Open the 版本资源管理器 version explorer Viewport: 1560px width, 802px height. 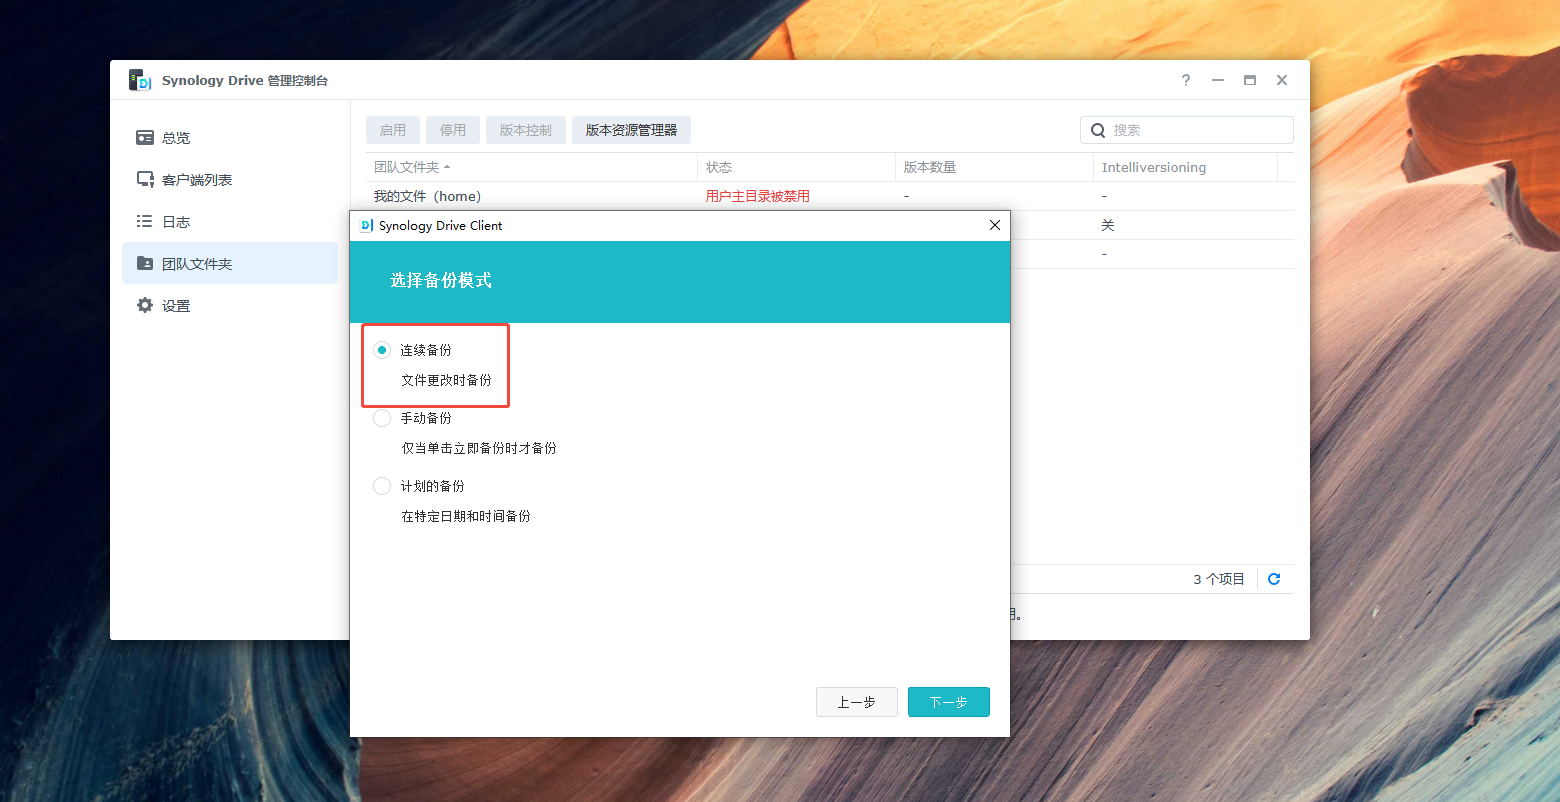631,130
